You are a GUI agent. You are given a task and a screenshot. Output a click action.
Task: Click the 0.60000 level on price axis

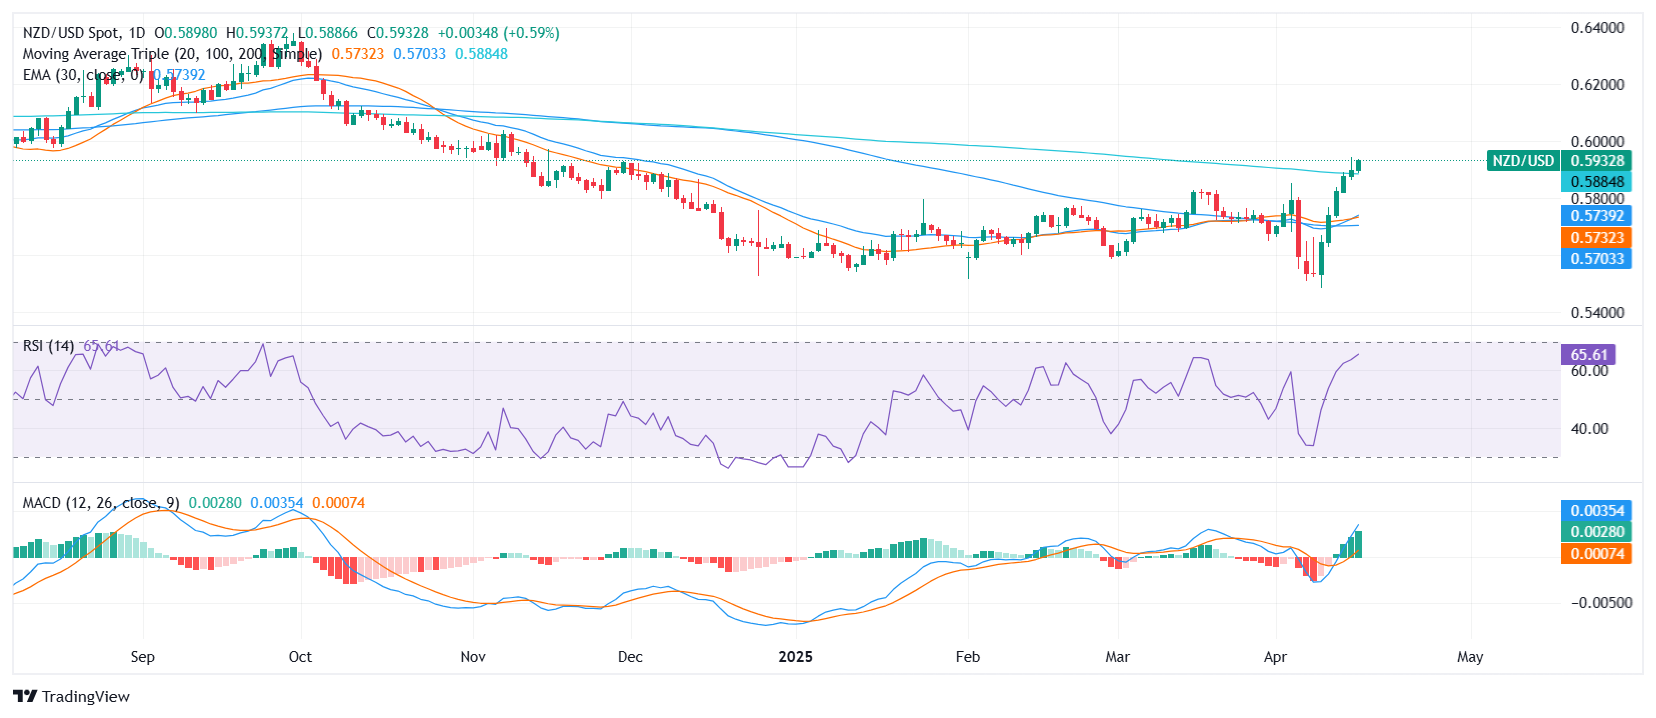point(1597,142)
